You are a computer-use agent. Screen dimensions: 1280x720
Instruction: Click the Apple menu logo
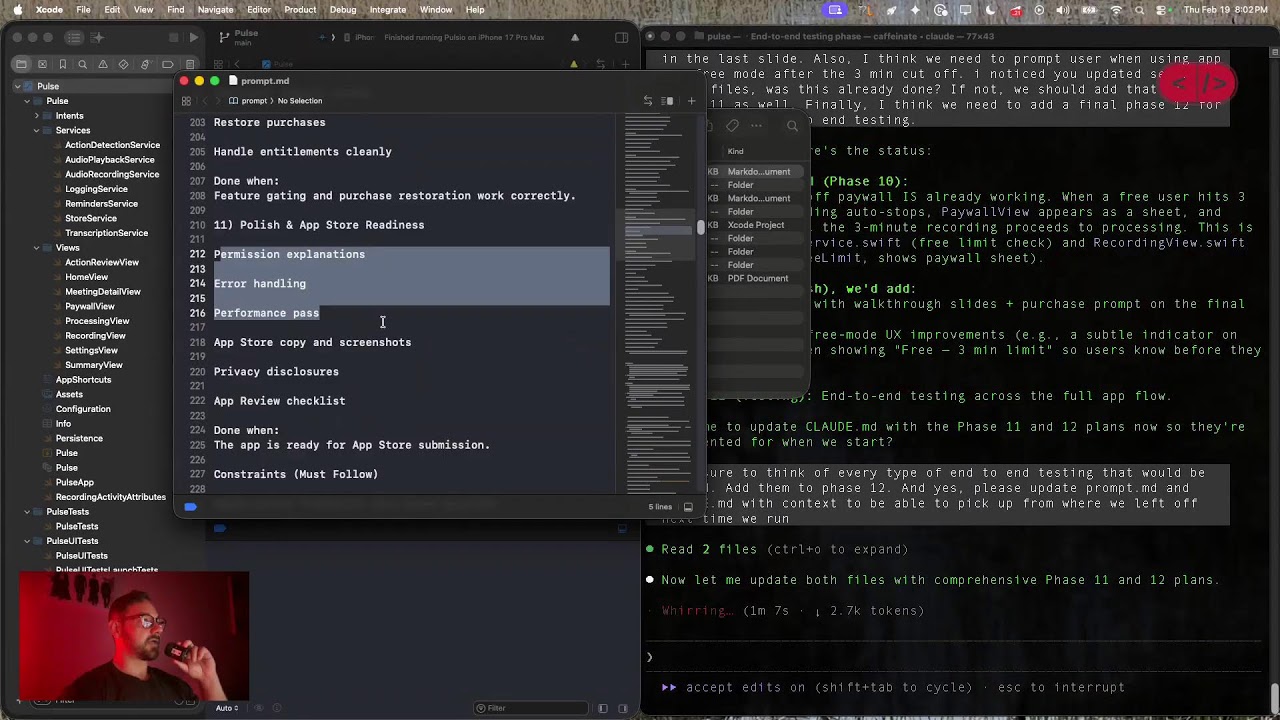tap(18, 10)
